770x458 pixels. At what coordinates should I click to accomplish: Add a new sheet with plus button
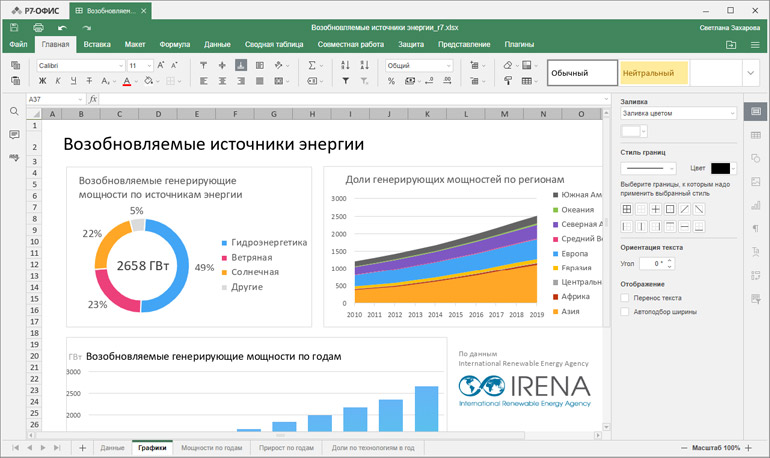(82, 448)
